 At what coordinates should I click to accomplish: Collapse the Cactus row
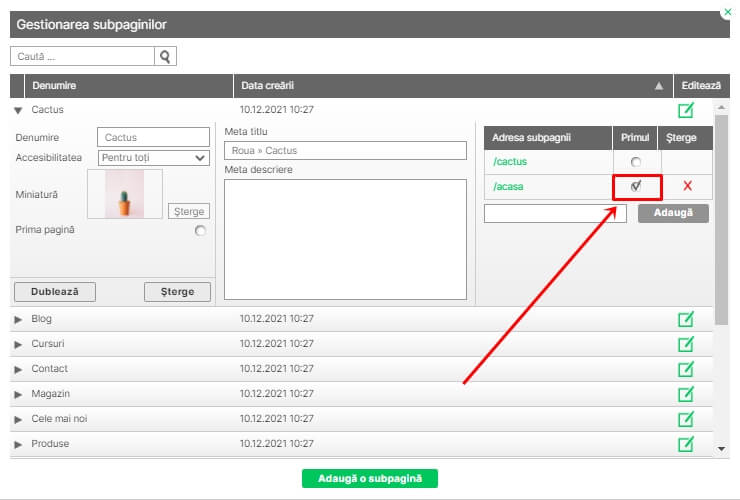pos(18,110)
